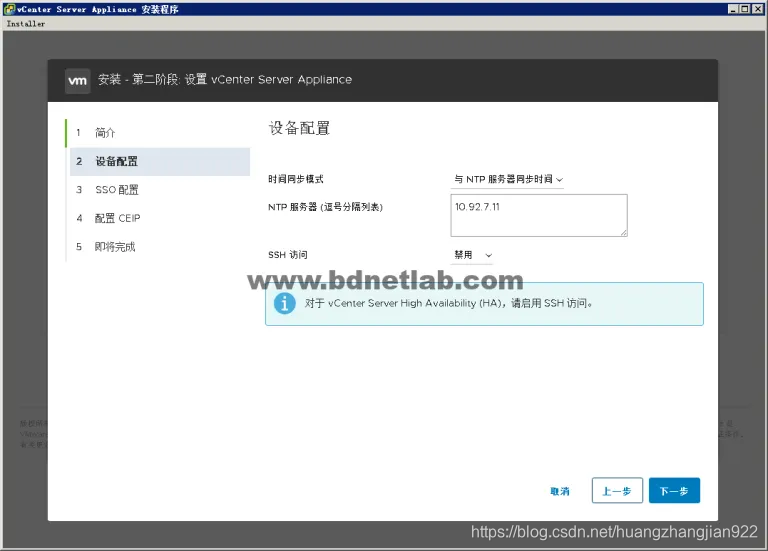Click the blue info icon in the notice
This screenshot has width=768, height=551.
coord(285,303)
